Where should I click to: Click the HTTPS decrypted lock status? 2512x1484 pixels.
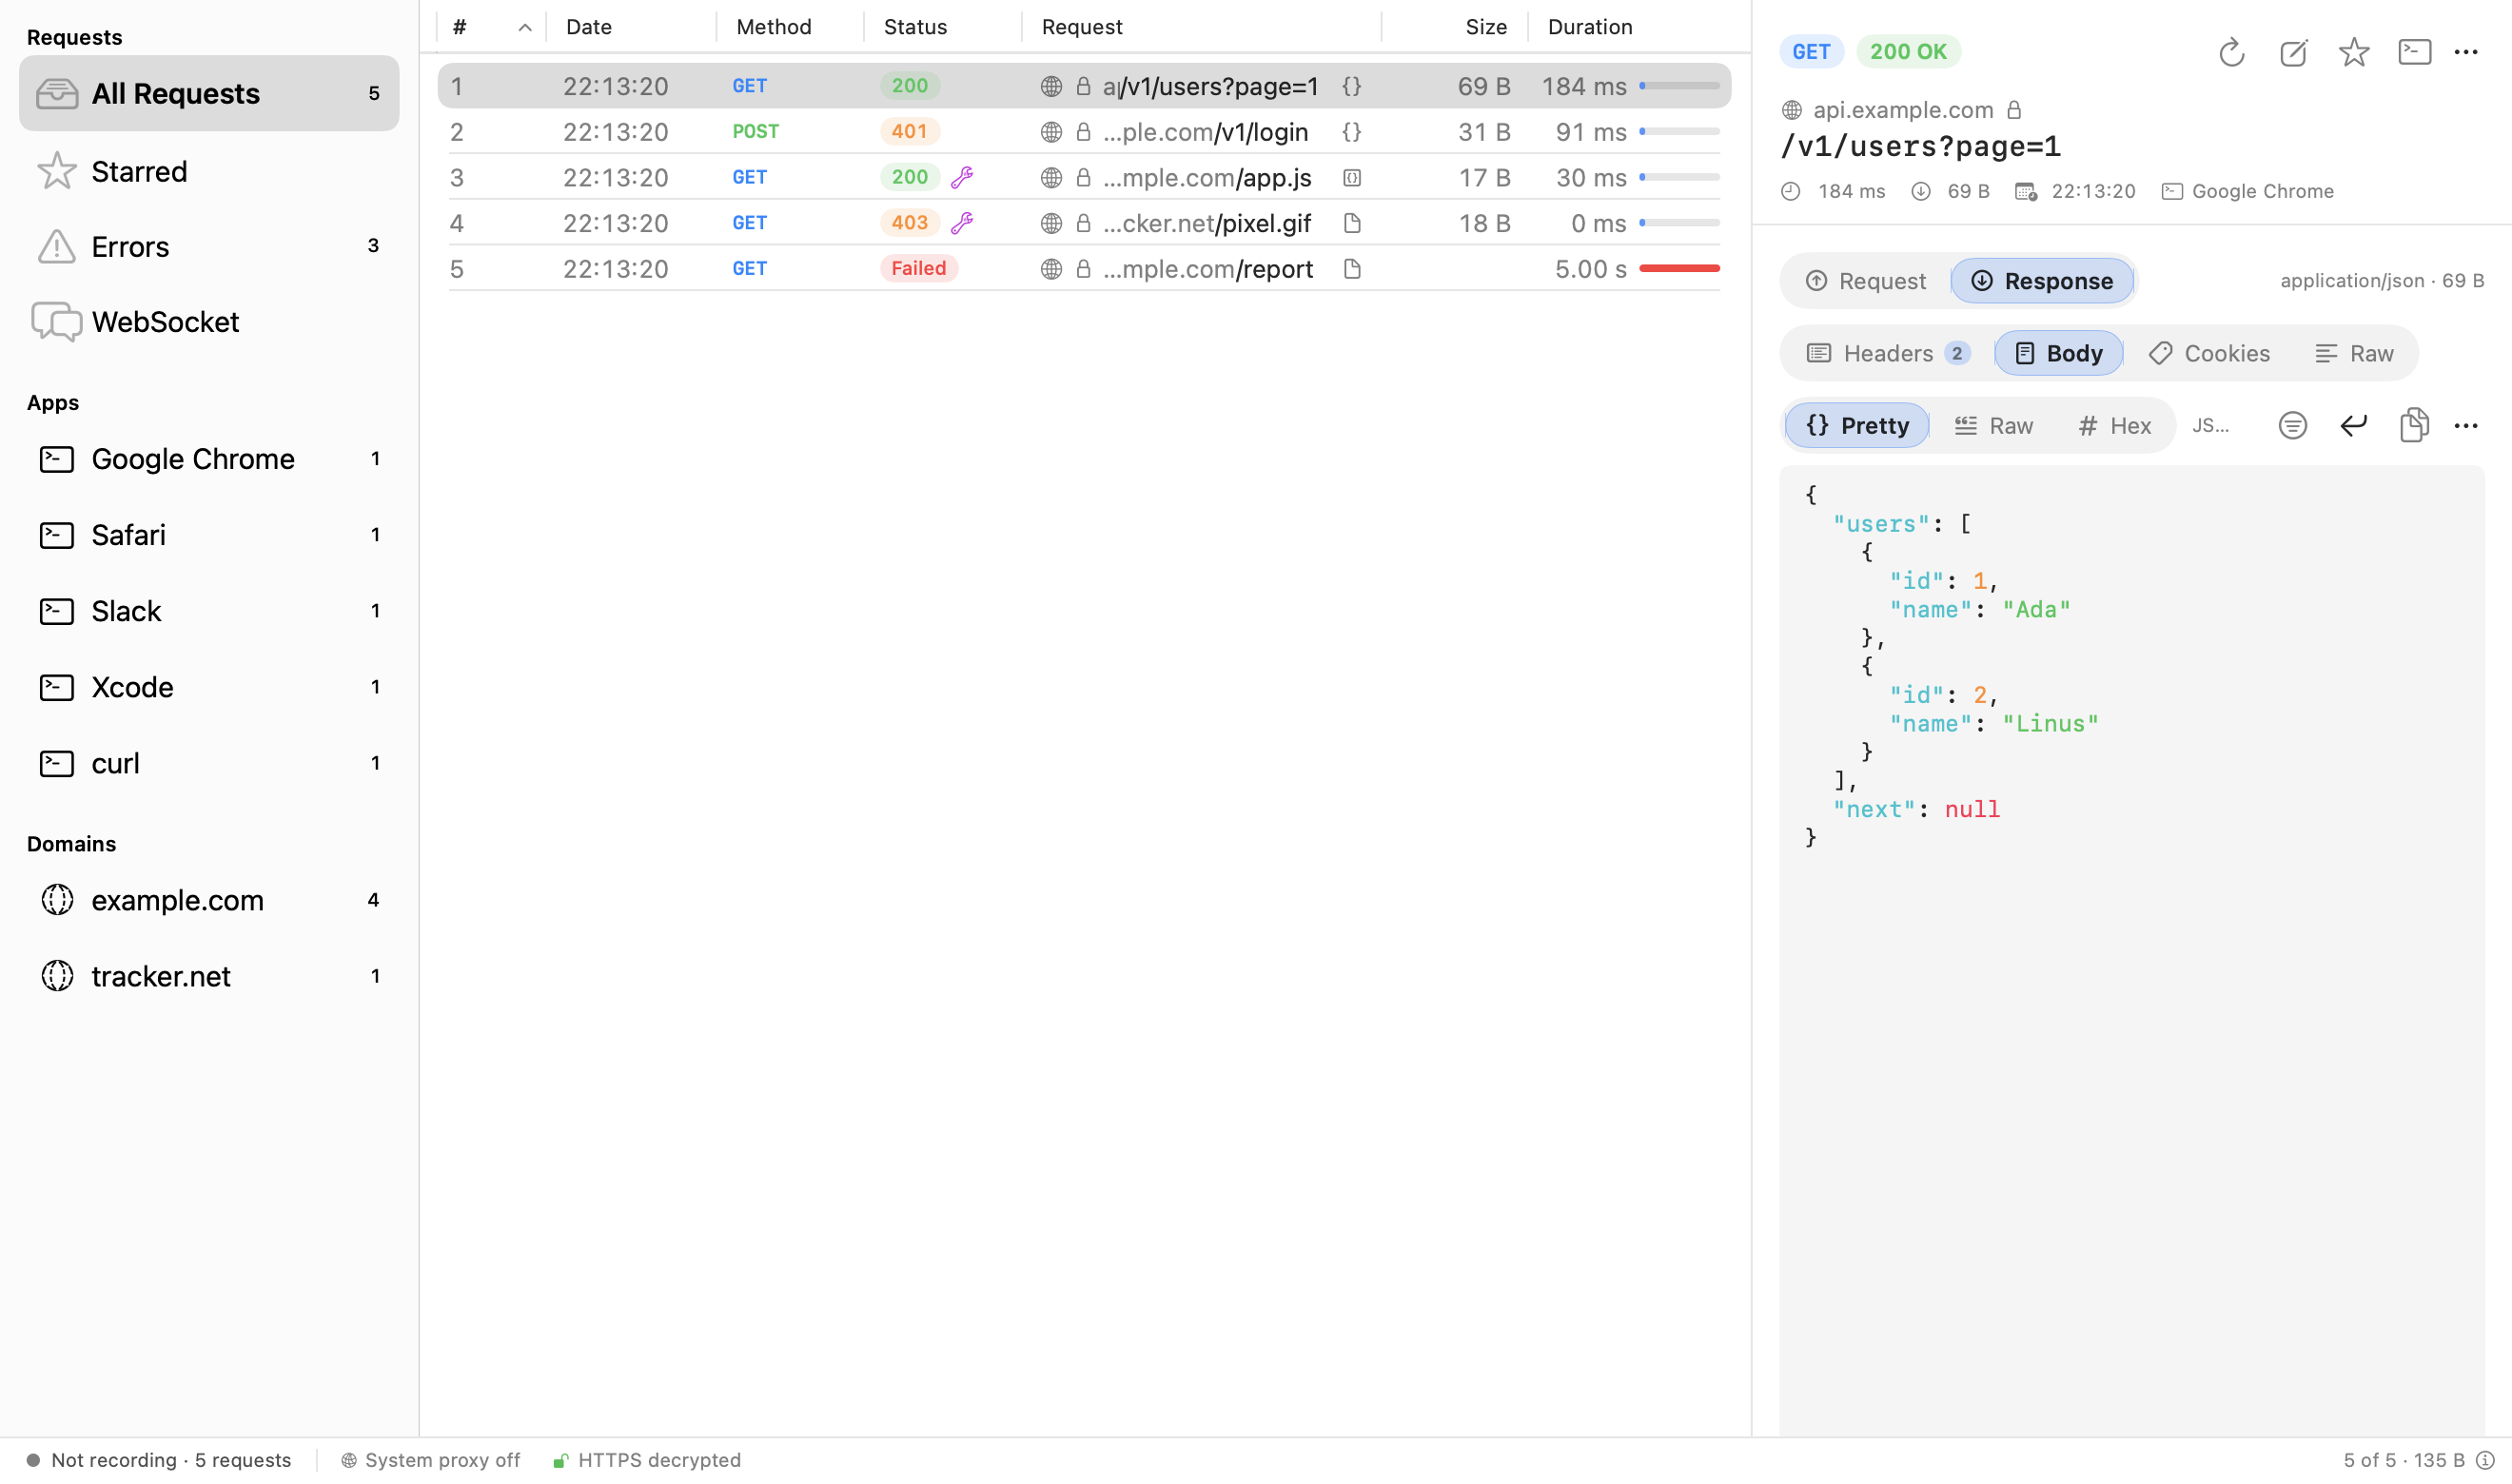point(647,1460)
